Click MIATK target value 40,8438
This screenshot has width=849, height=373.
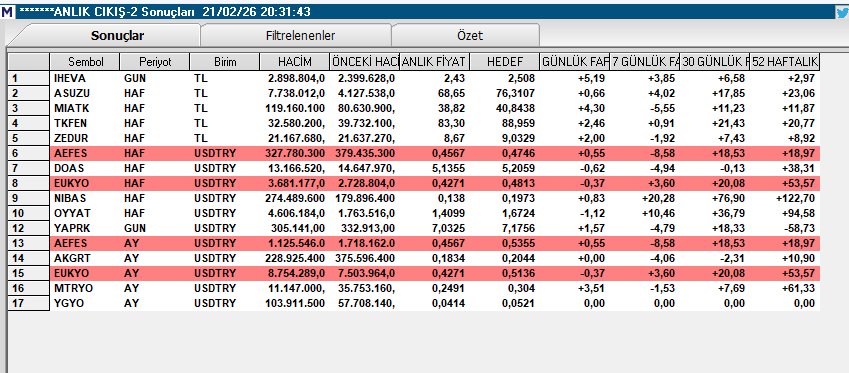click(515, 108)
